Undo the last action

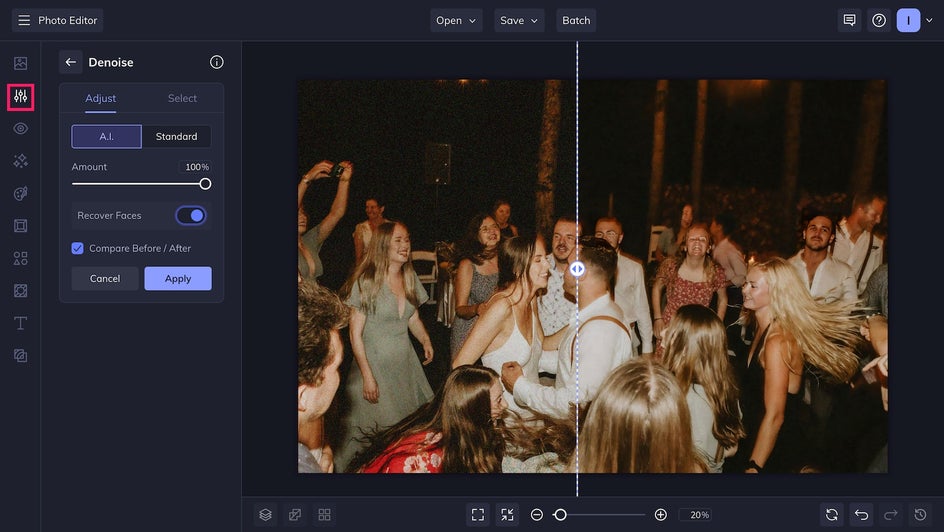coord(862,515)
